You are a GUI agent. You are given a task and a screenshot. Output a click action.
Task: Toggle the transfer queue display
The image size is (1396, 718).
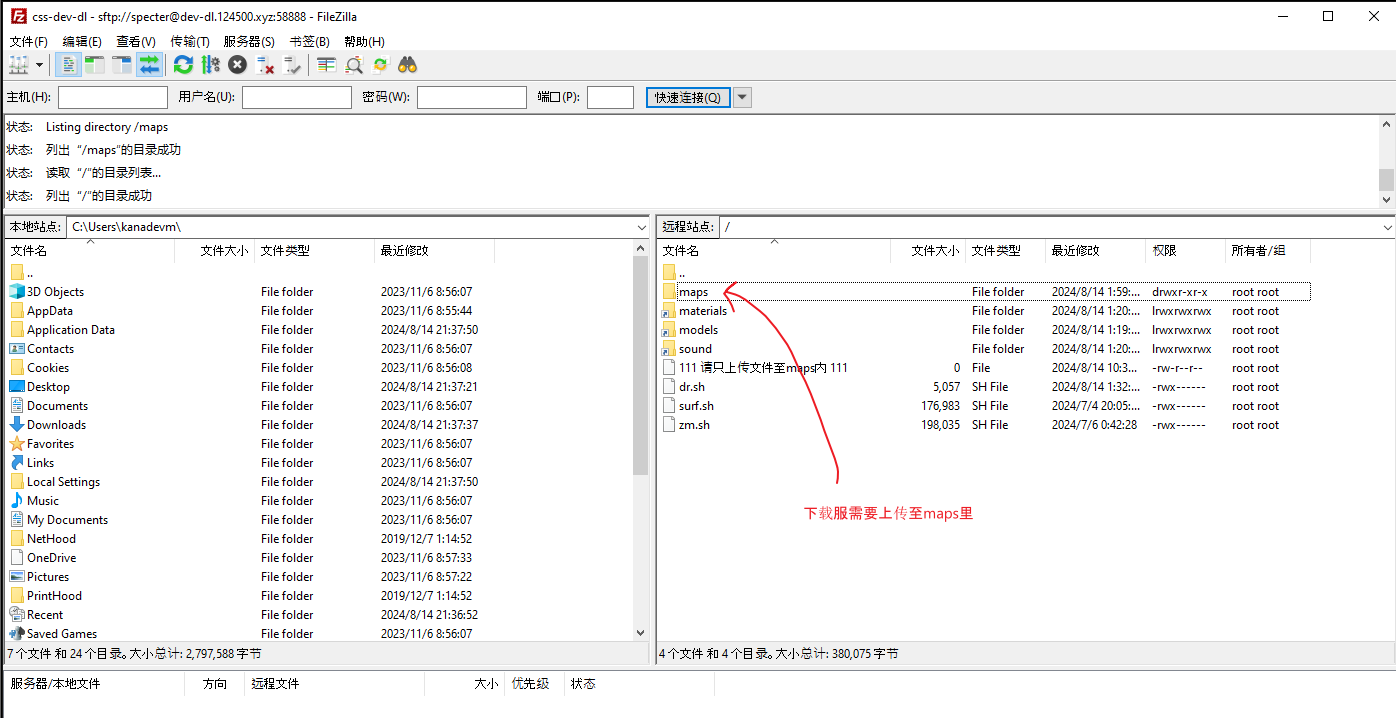tap(149, 65)
